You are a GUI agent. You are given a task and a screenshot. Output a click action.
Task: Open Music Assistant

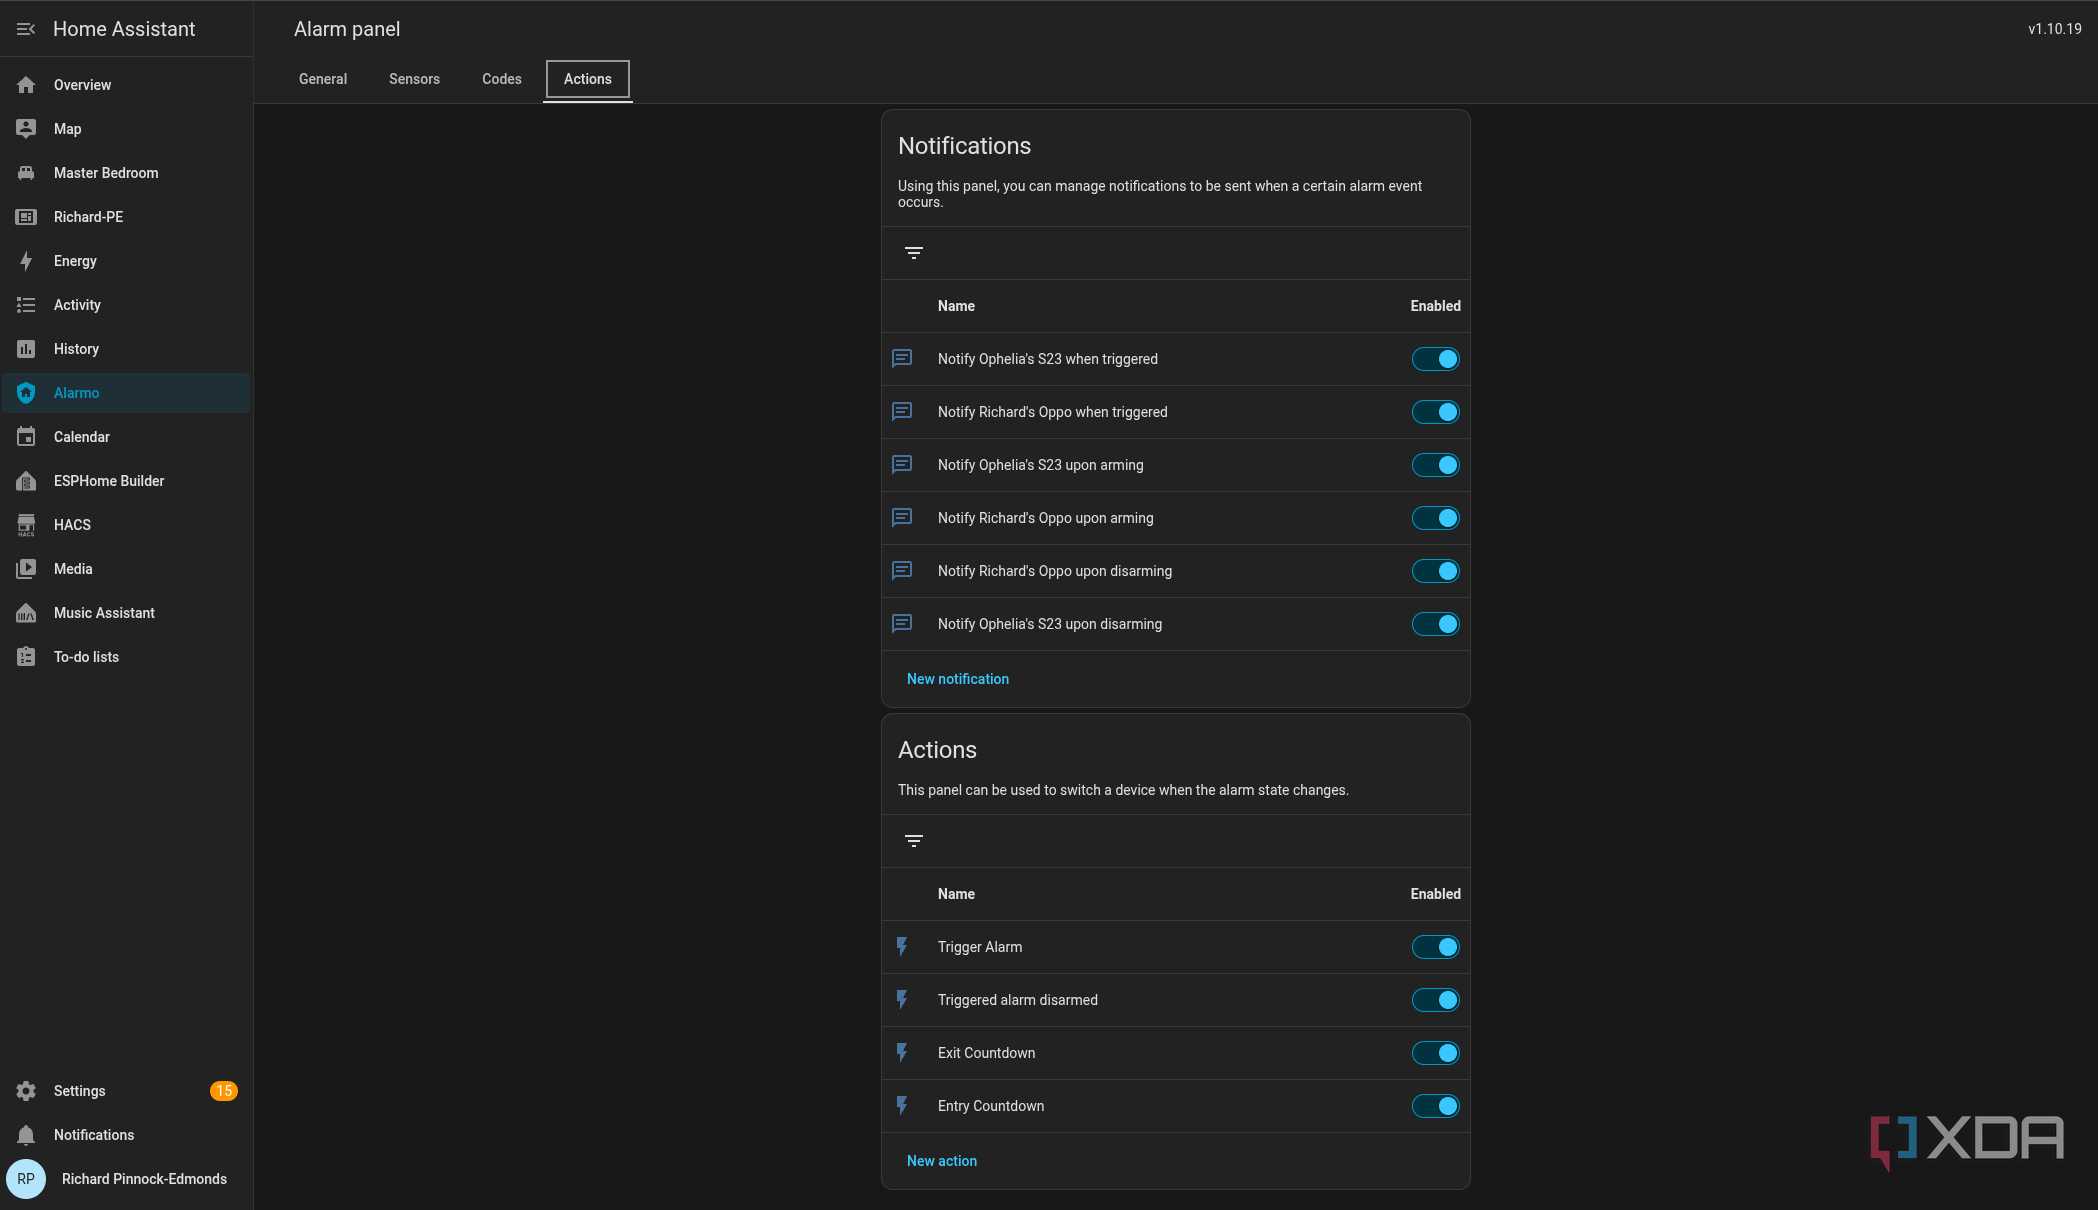(x=126, y=613)
